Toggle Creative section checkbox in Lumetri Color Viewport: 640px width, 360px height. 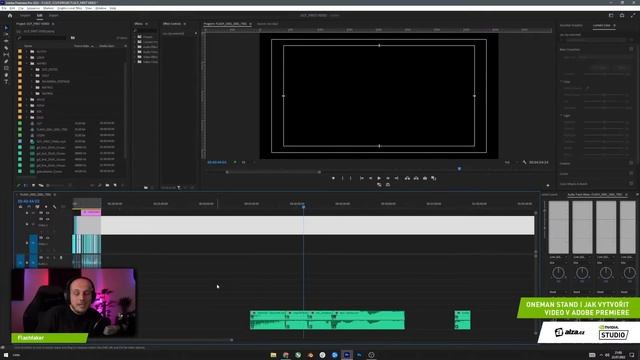point(631,163)
